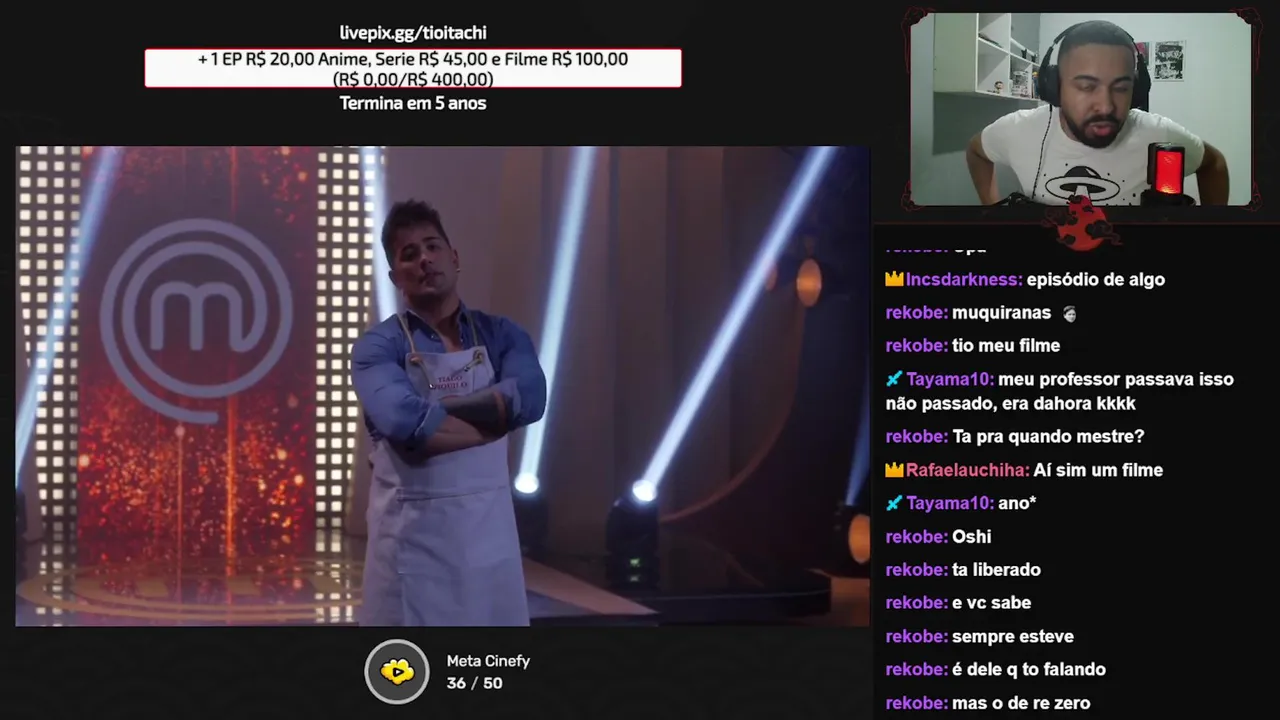Open the livepix.gg/tioitachi link text
1280x720 pixels.
click(413, 33)
